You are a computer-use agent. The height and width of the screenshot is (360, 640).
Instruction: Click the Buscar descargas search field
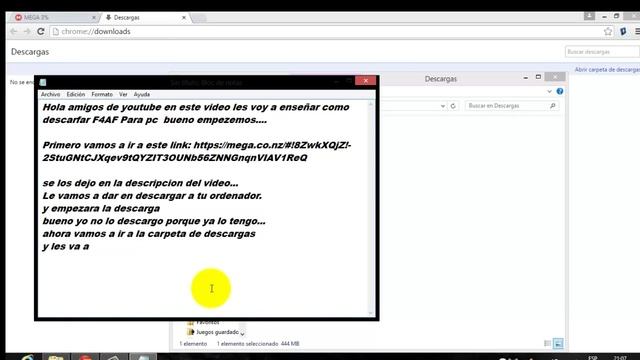[x=602, y=52]
